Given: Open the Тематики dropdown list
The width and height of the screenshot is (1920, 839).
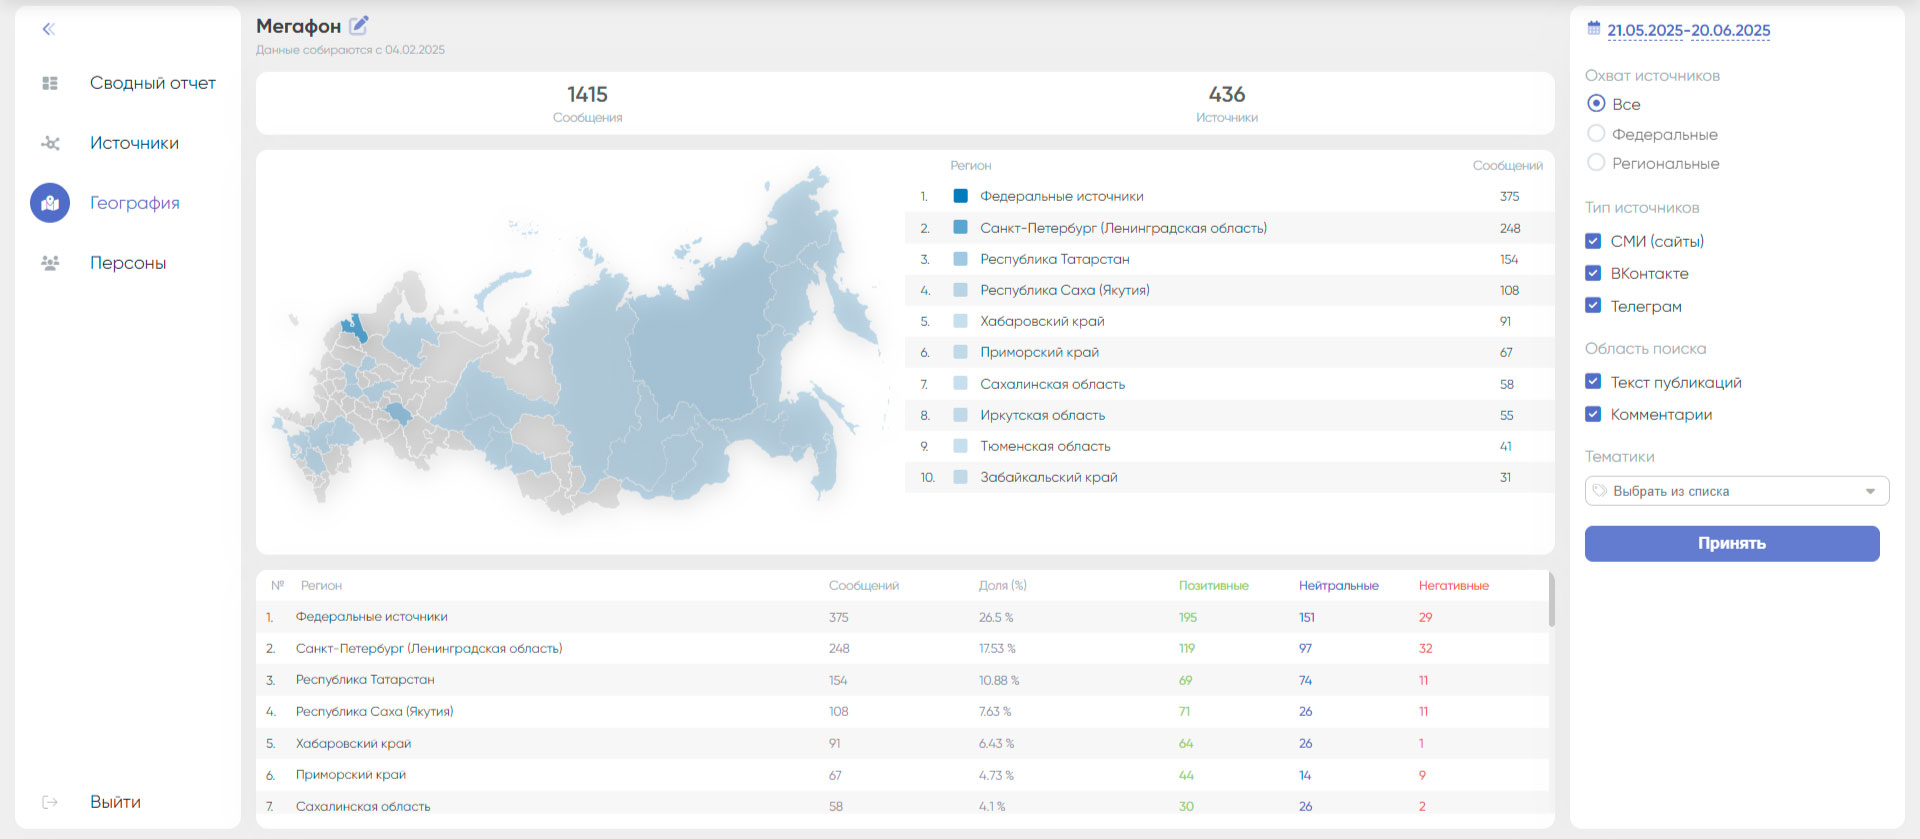Looking at the screenshot, I should (1736, 491).
